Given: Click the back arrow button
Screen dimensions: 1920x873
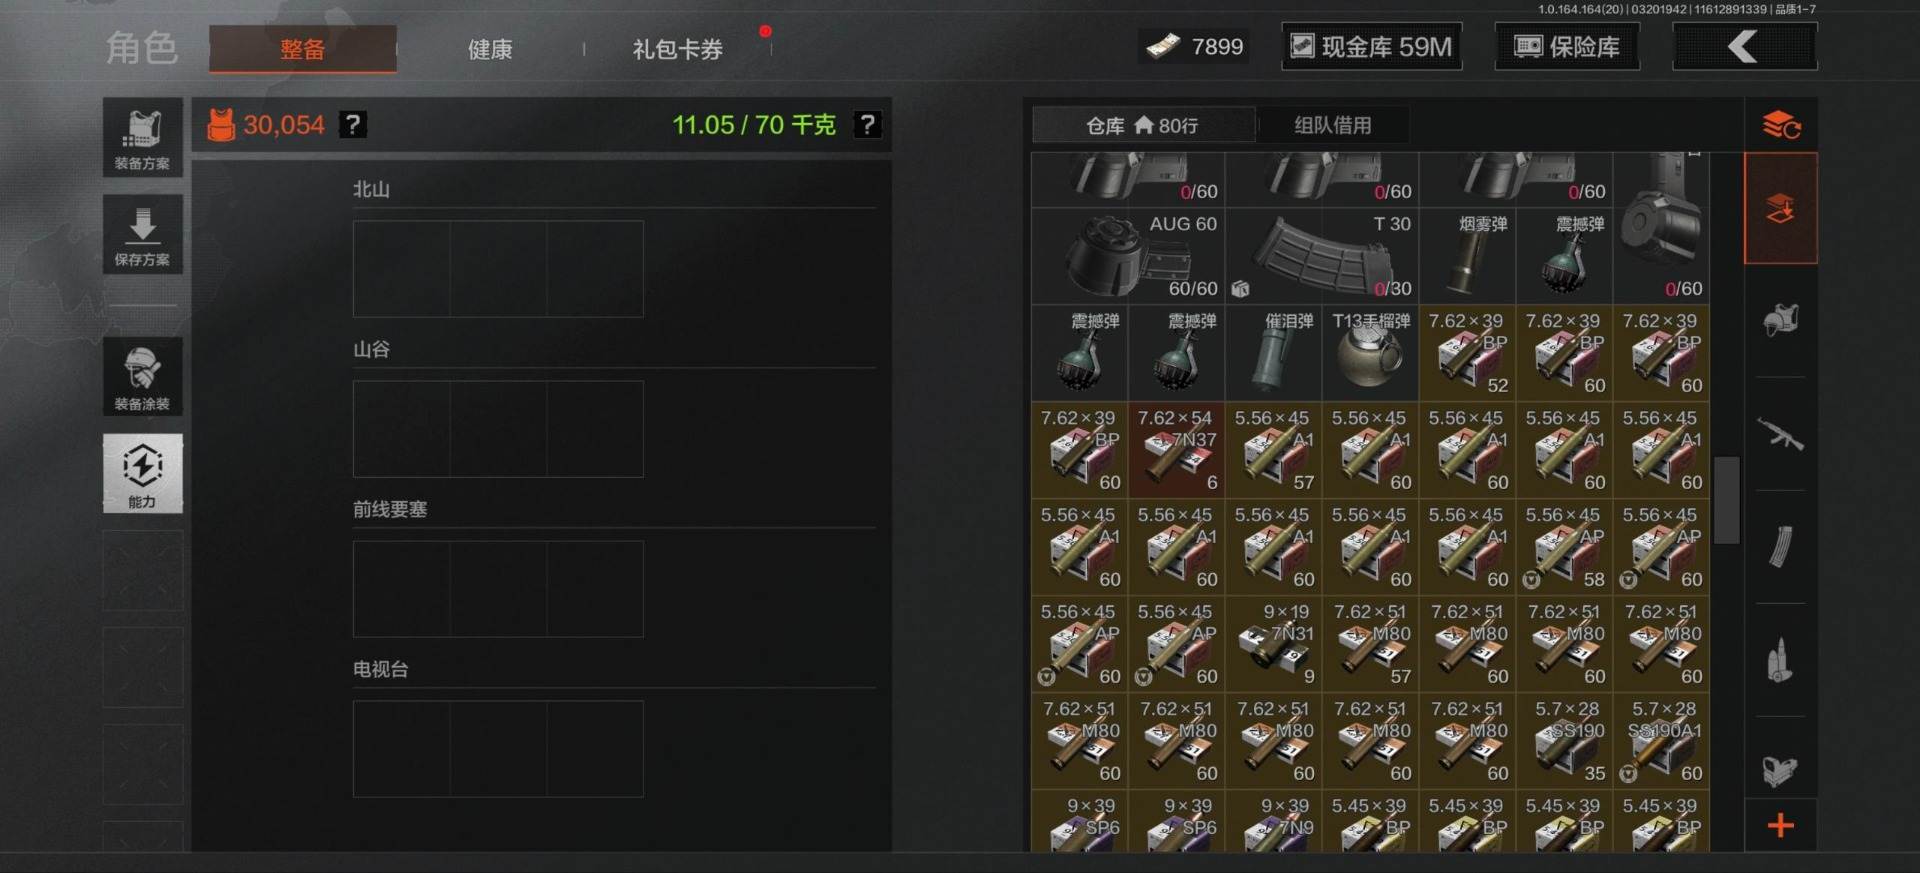Looking at the screenshot, I should pos(1744,47).
